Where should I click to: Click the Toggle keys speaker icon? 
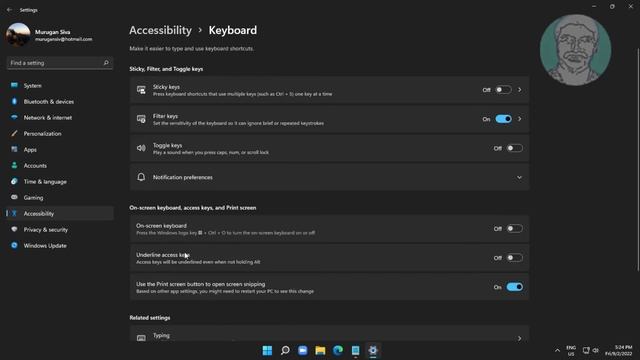click(141, 148)
